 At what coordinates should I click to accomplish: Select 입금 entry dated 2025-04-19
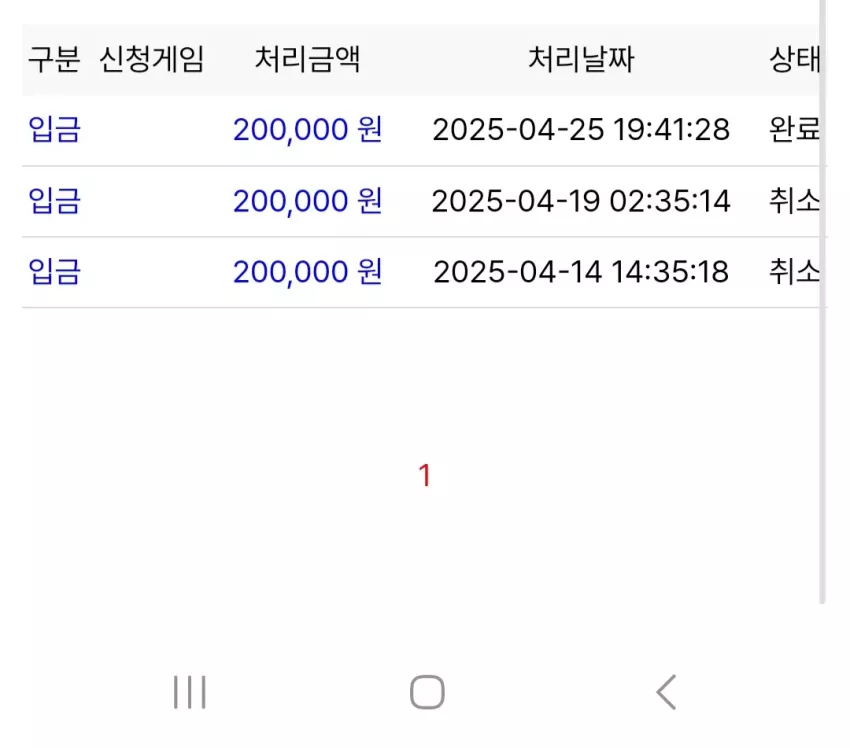54,201
